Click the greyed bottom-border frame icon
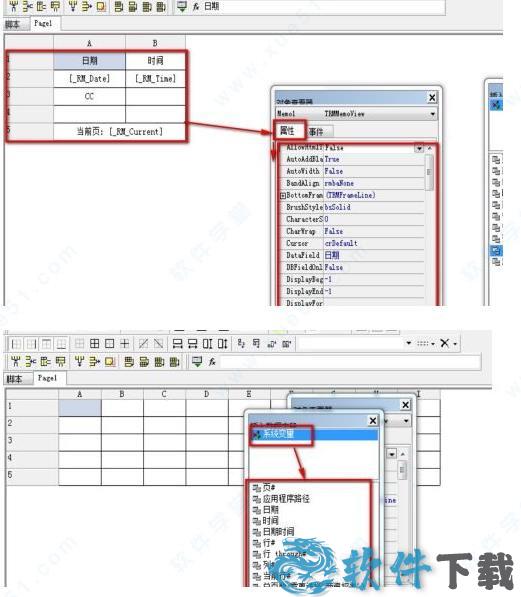Image resolution: width=521 pixels, height=597 pixels. click(61, 344)
